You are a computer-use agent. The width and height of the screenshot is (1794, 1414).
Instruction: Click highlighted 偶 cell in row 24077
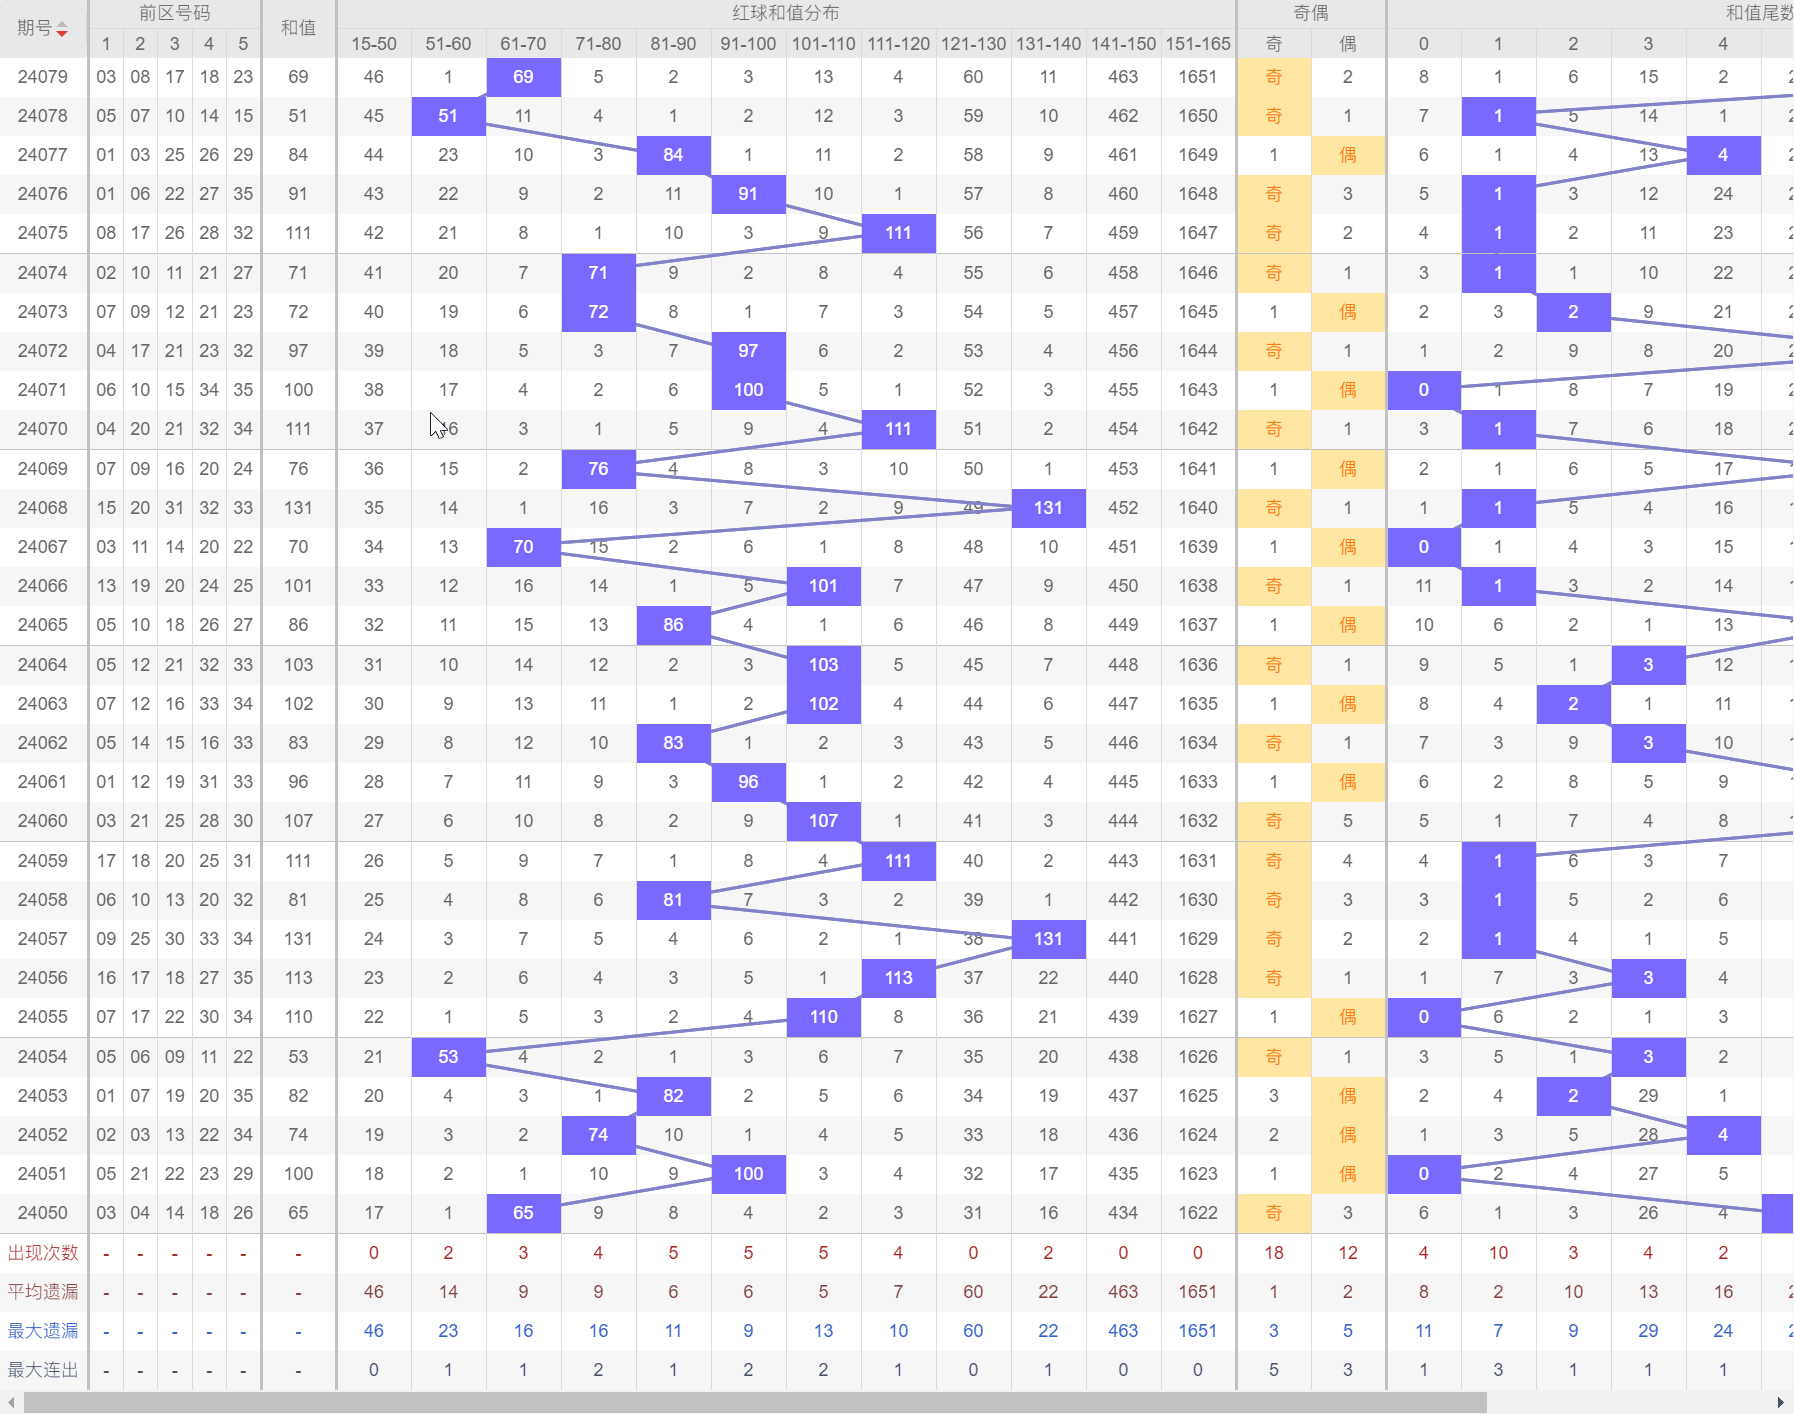(x=1348, y=155)
